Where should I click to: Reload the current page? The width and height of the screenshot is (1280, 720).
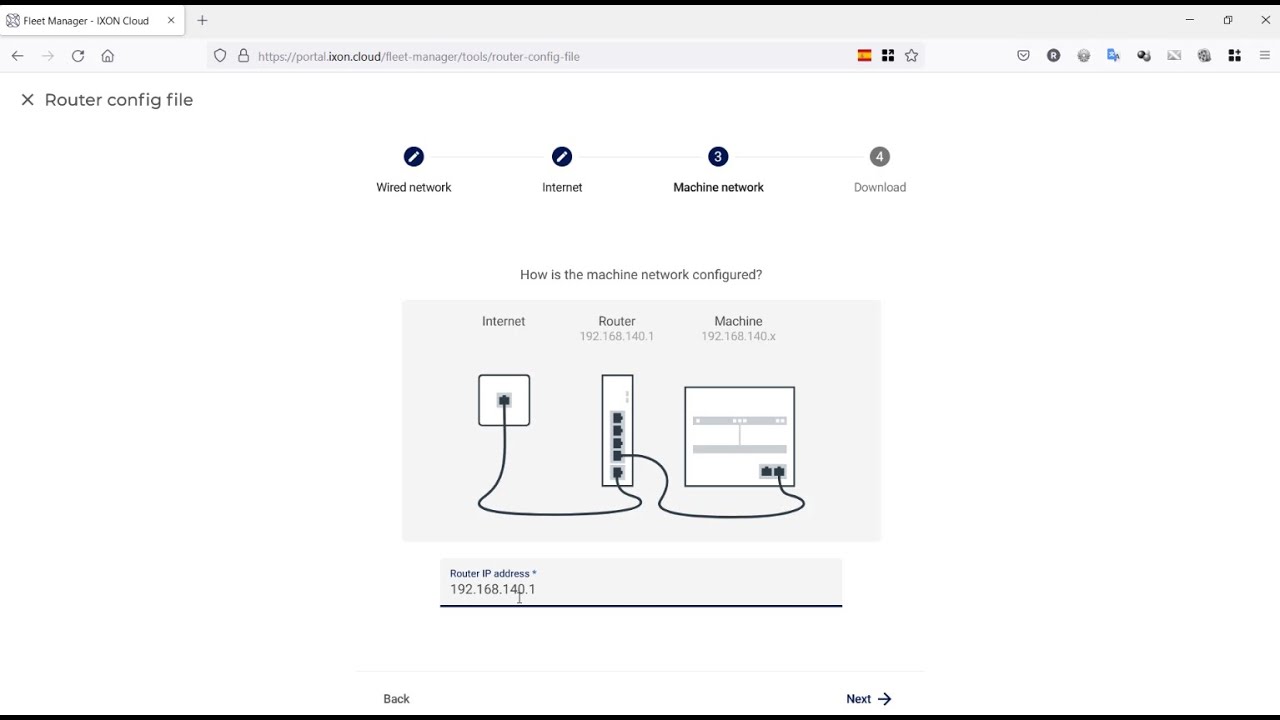[x=78, y=56]
